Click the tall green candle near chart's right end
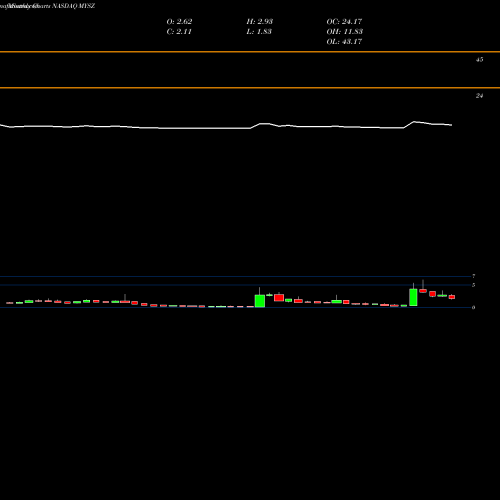This screenshot has height=500, width=500. point(413,297)
